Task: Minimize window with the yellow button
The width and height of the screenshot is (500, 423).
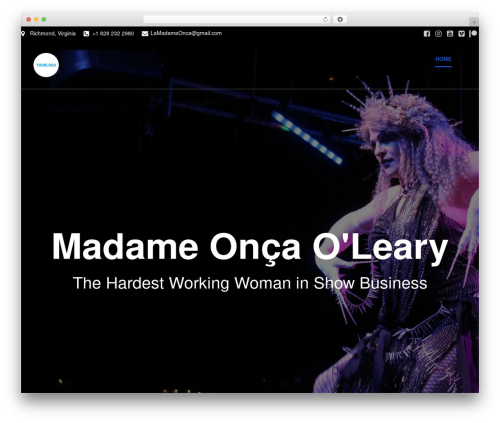Action: [x=36, y=20]
